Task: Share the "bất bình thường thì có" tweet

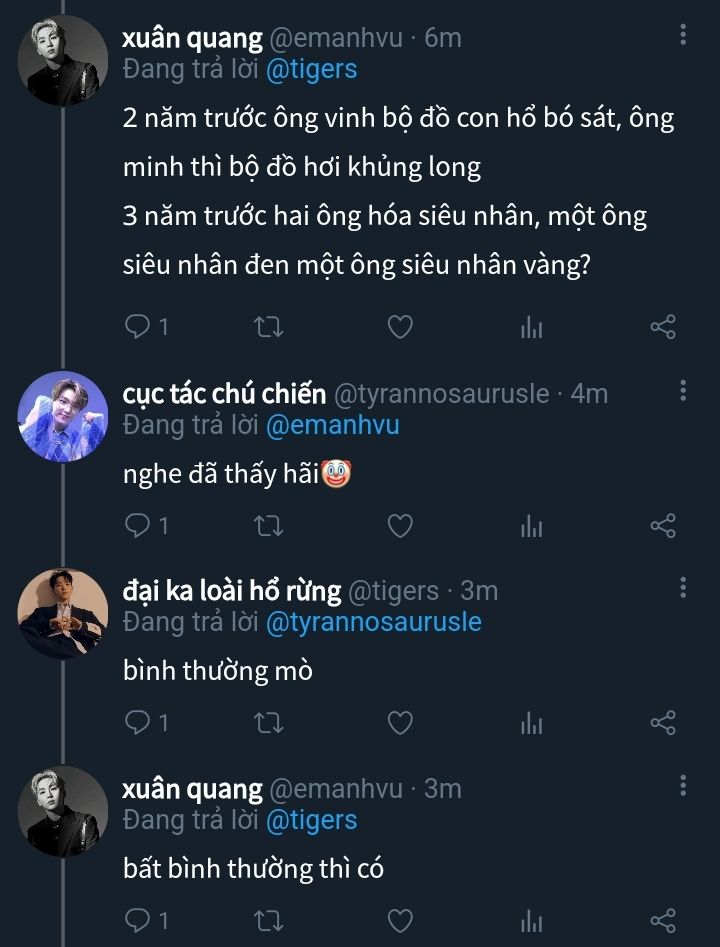Action: click(663, 920)
